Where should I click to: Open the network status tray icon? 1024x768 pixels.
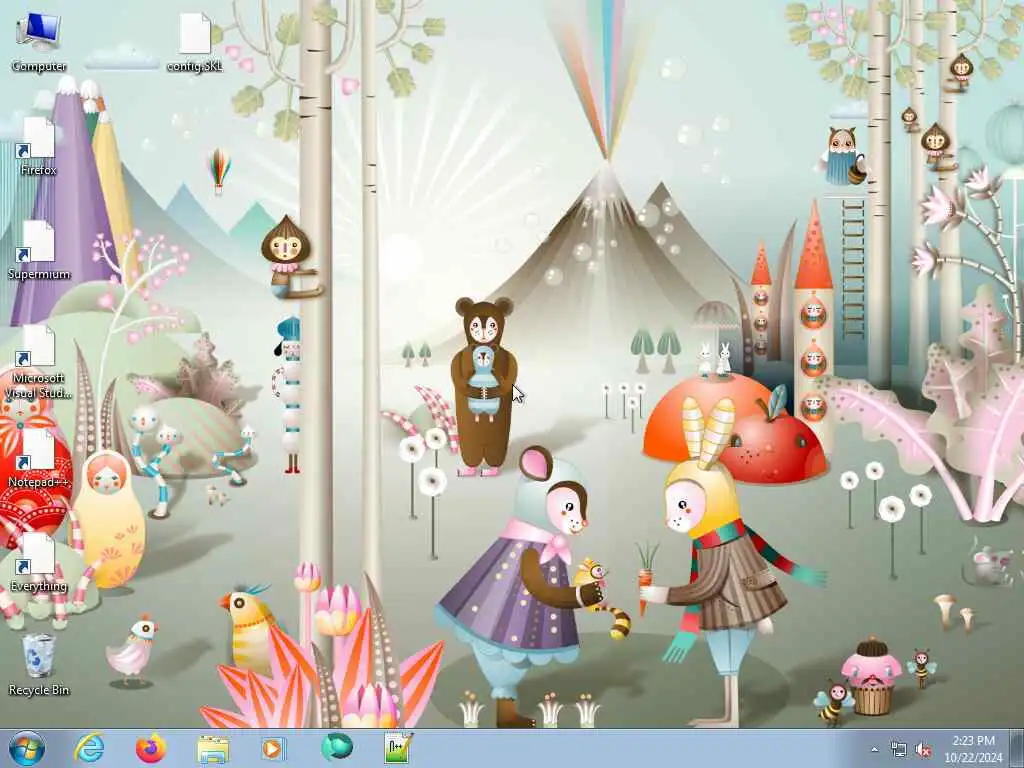(899, 750)
